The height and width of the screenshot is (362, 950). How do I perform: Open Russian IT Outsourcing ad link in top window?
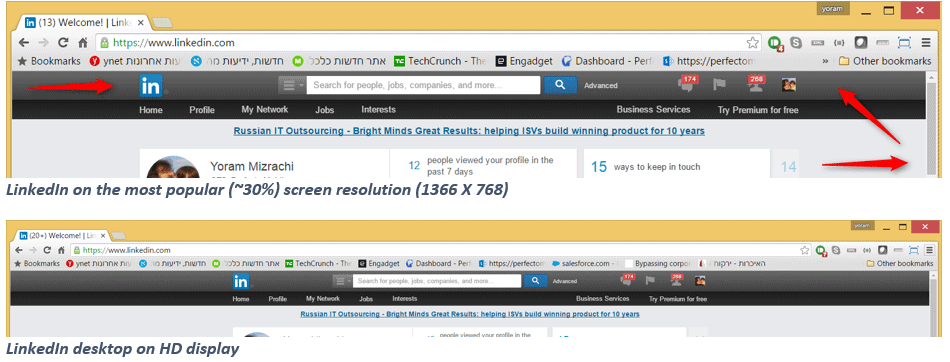pos(469,130)
